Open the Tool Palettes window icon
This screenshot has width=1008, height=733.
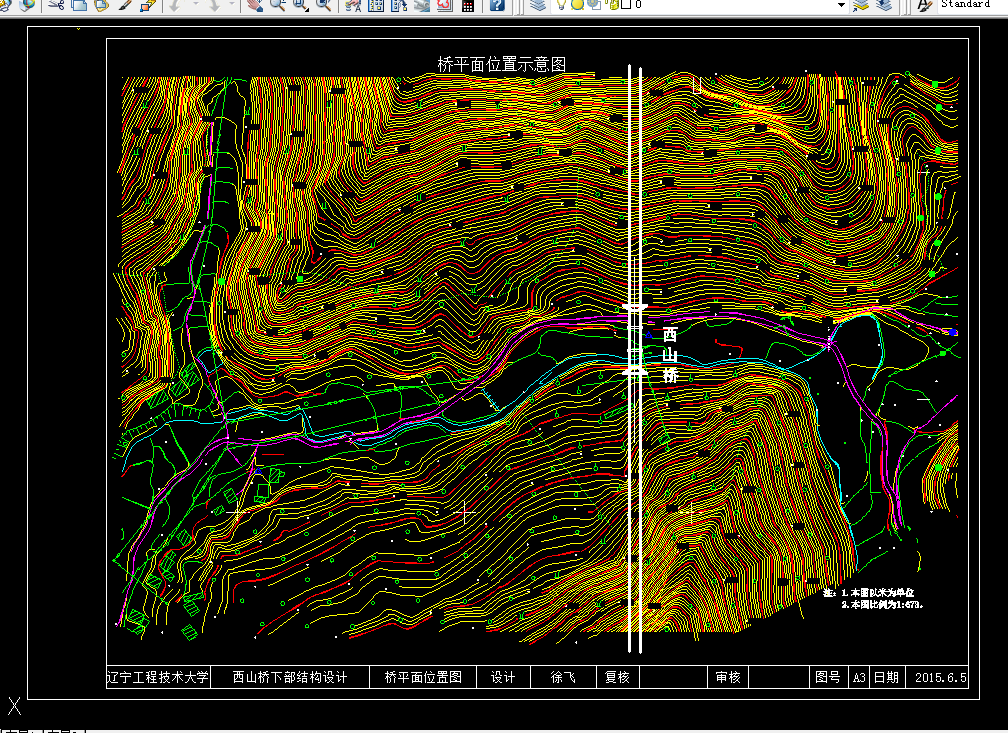(x=399, y=5)
